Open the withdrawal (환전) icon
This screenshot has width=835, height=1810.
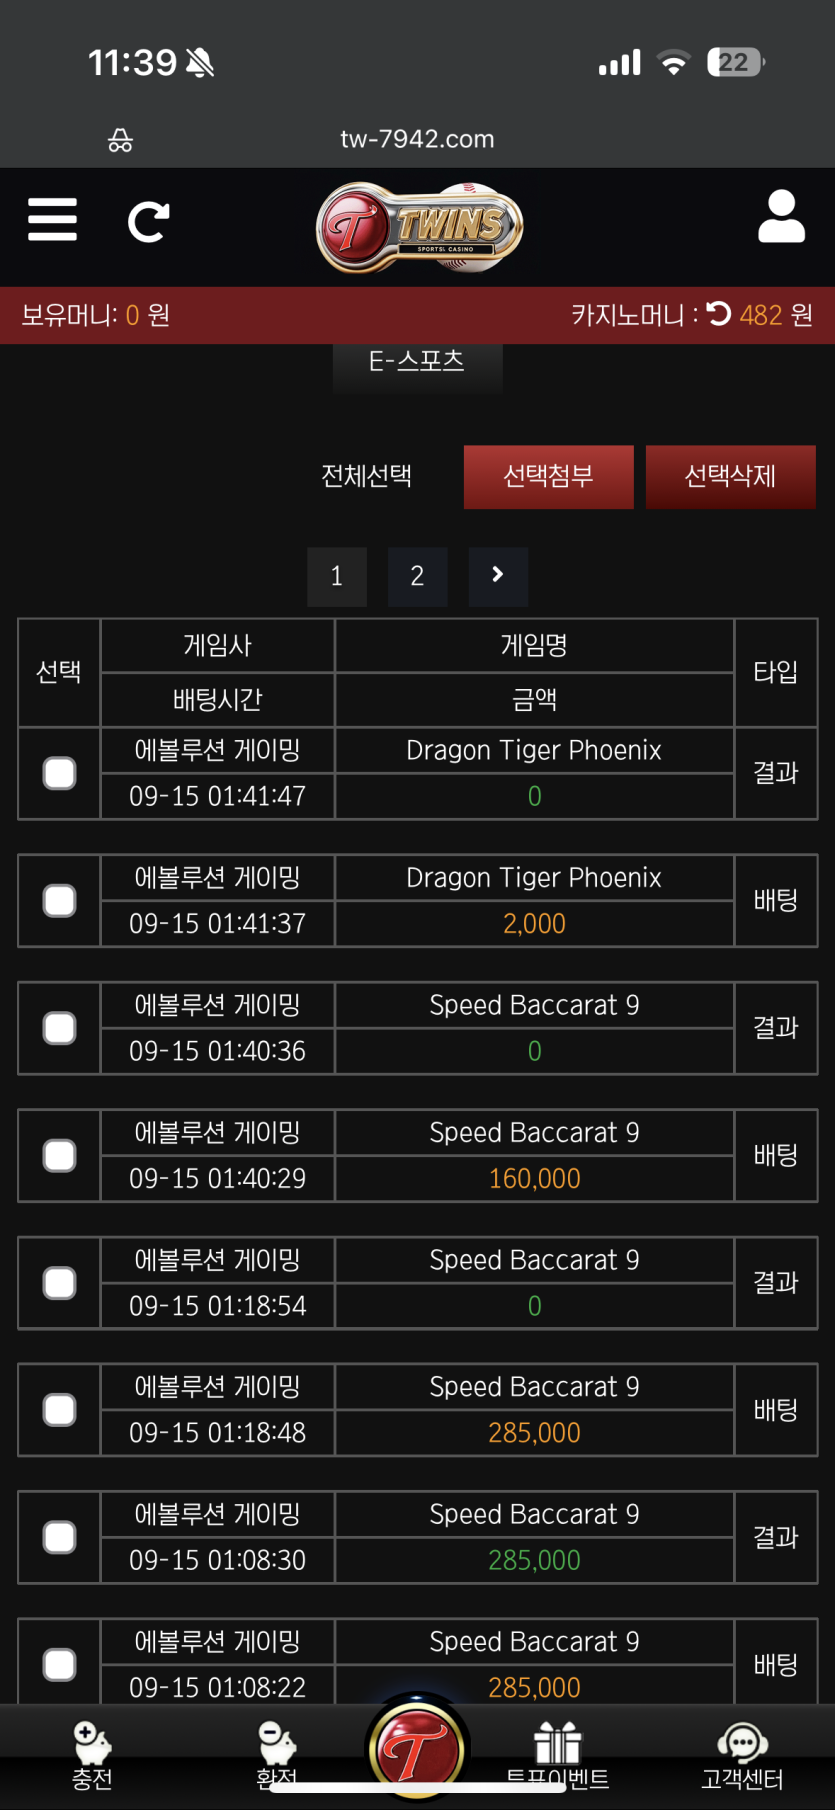[x=276, y=1754]
